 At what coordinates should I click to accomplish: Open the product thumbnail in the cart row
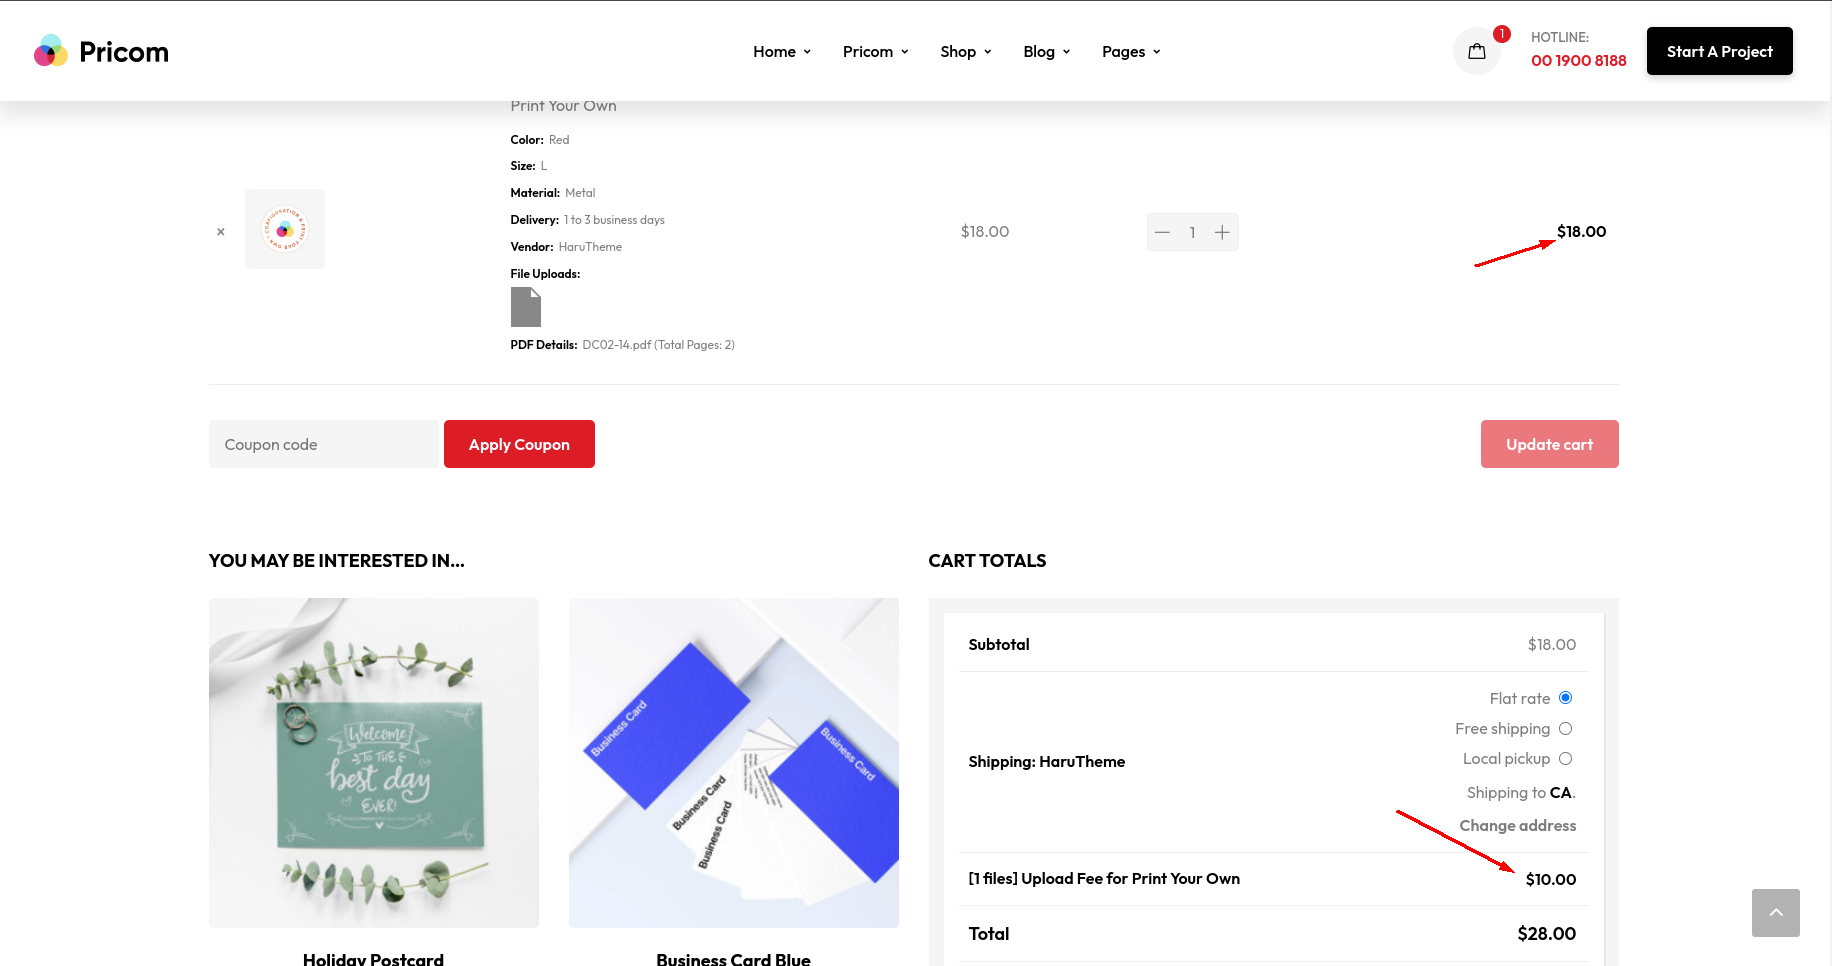pyautogui.click(x=285, y=229)
